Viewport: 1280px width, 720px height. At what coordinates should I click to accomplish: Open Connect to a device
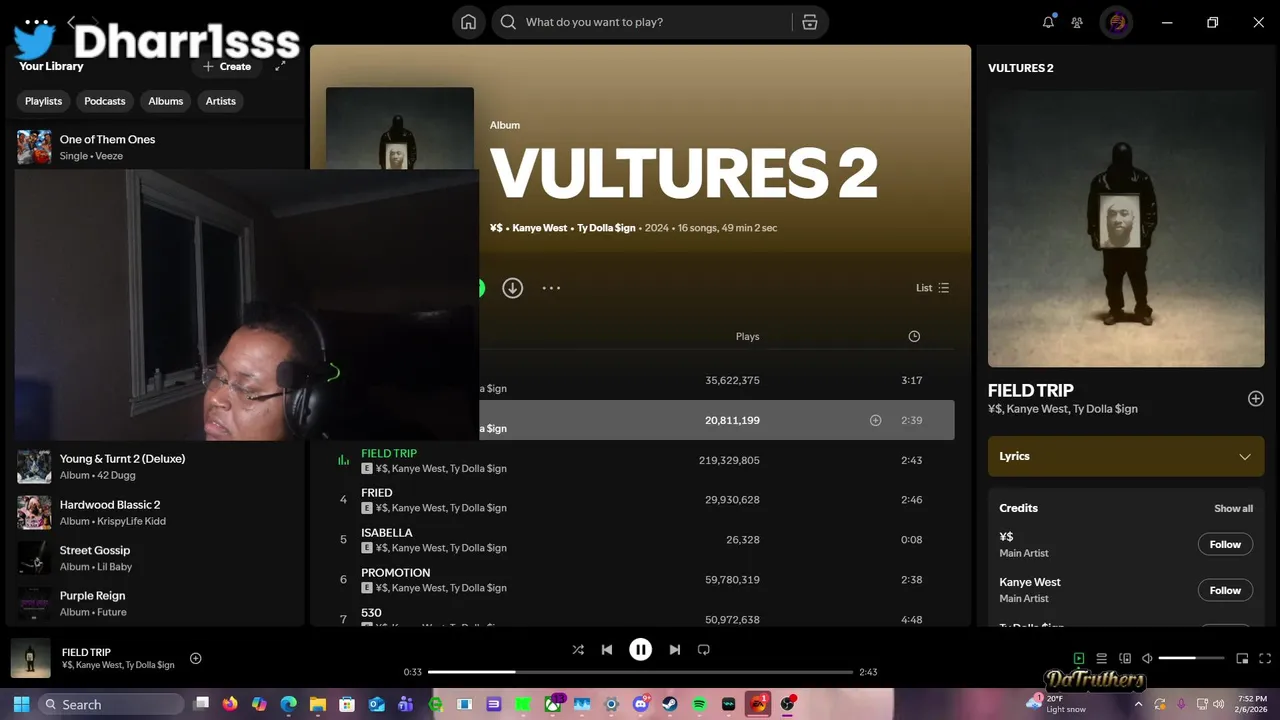1125,658
